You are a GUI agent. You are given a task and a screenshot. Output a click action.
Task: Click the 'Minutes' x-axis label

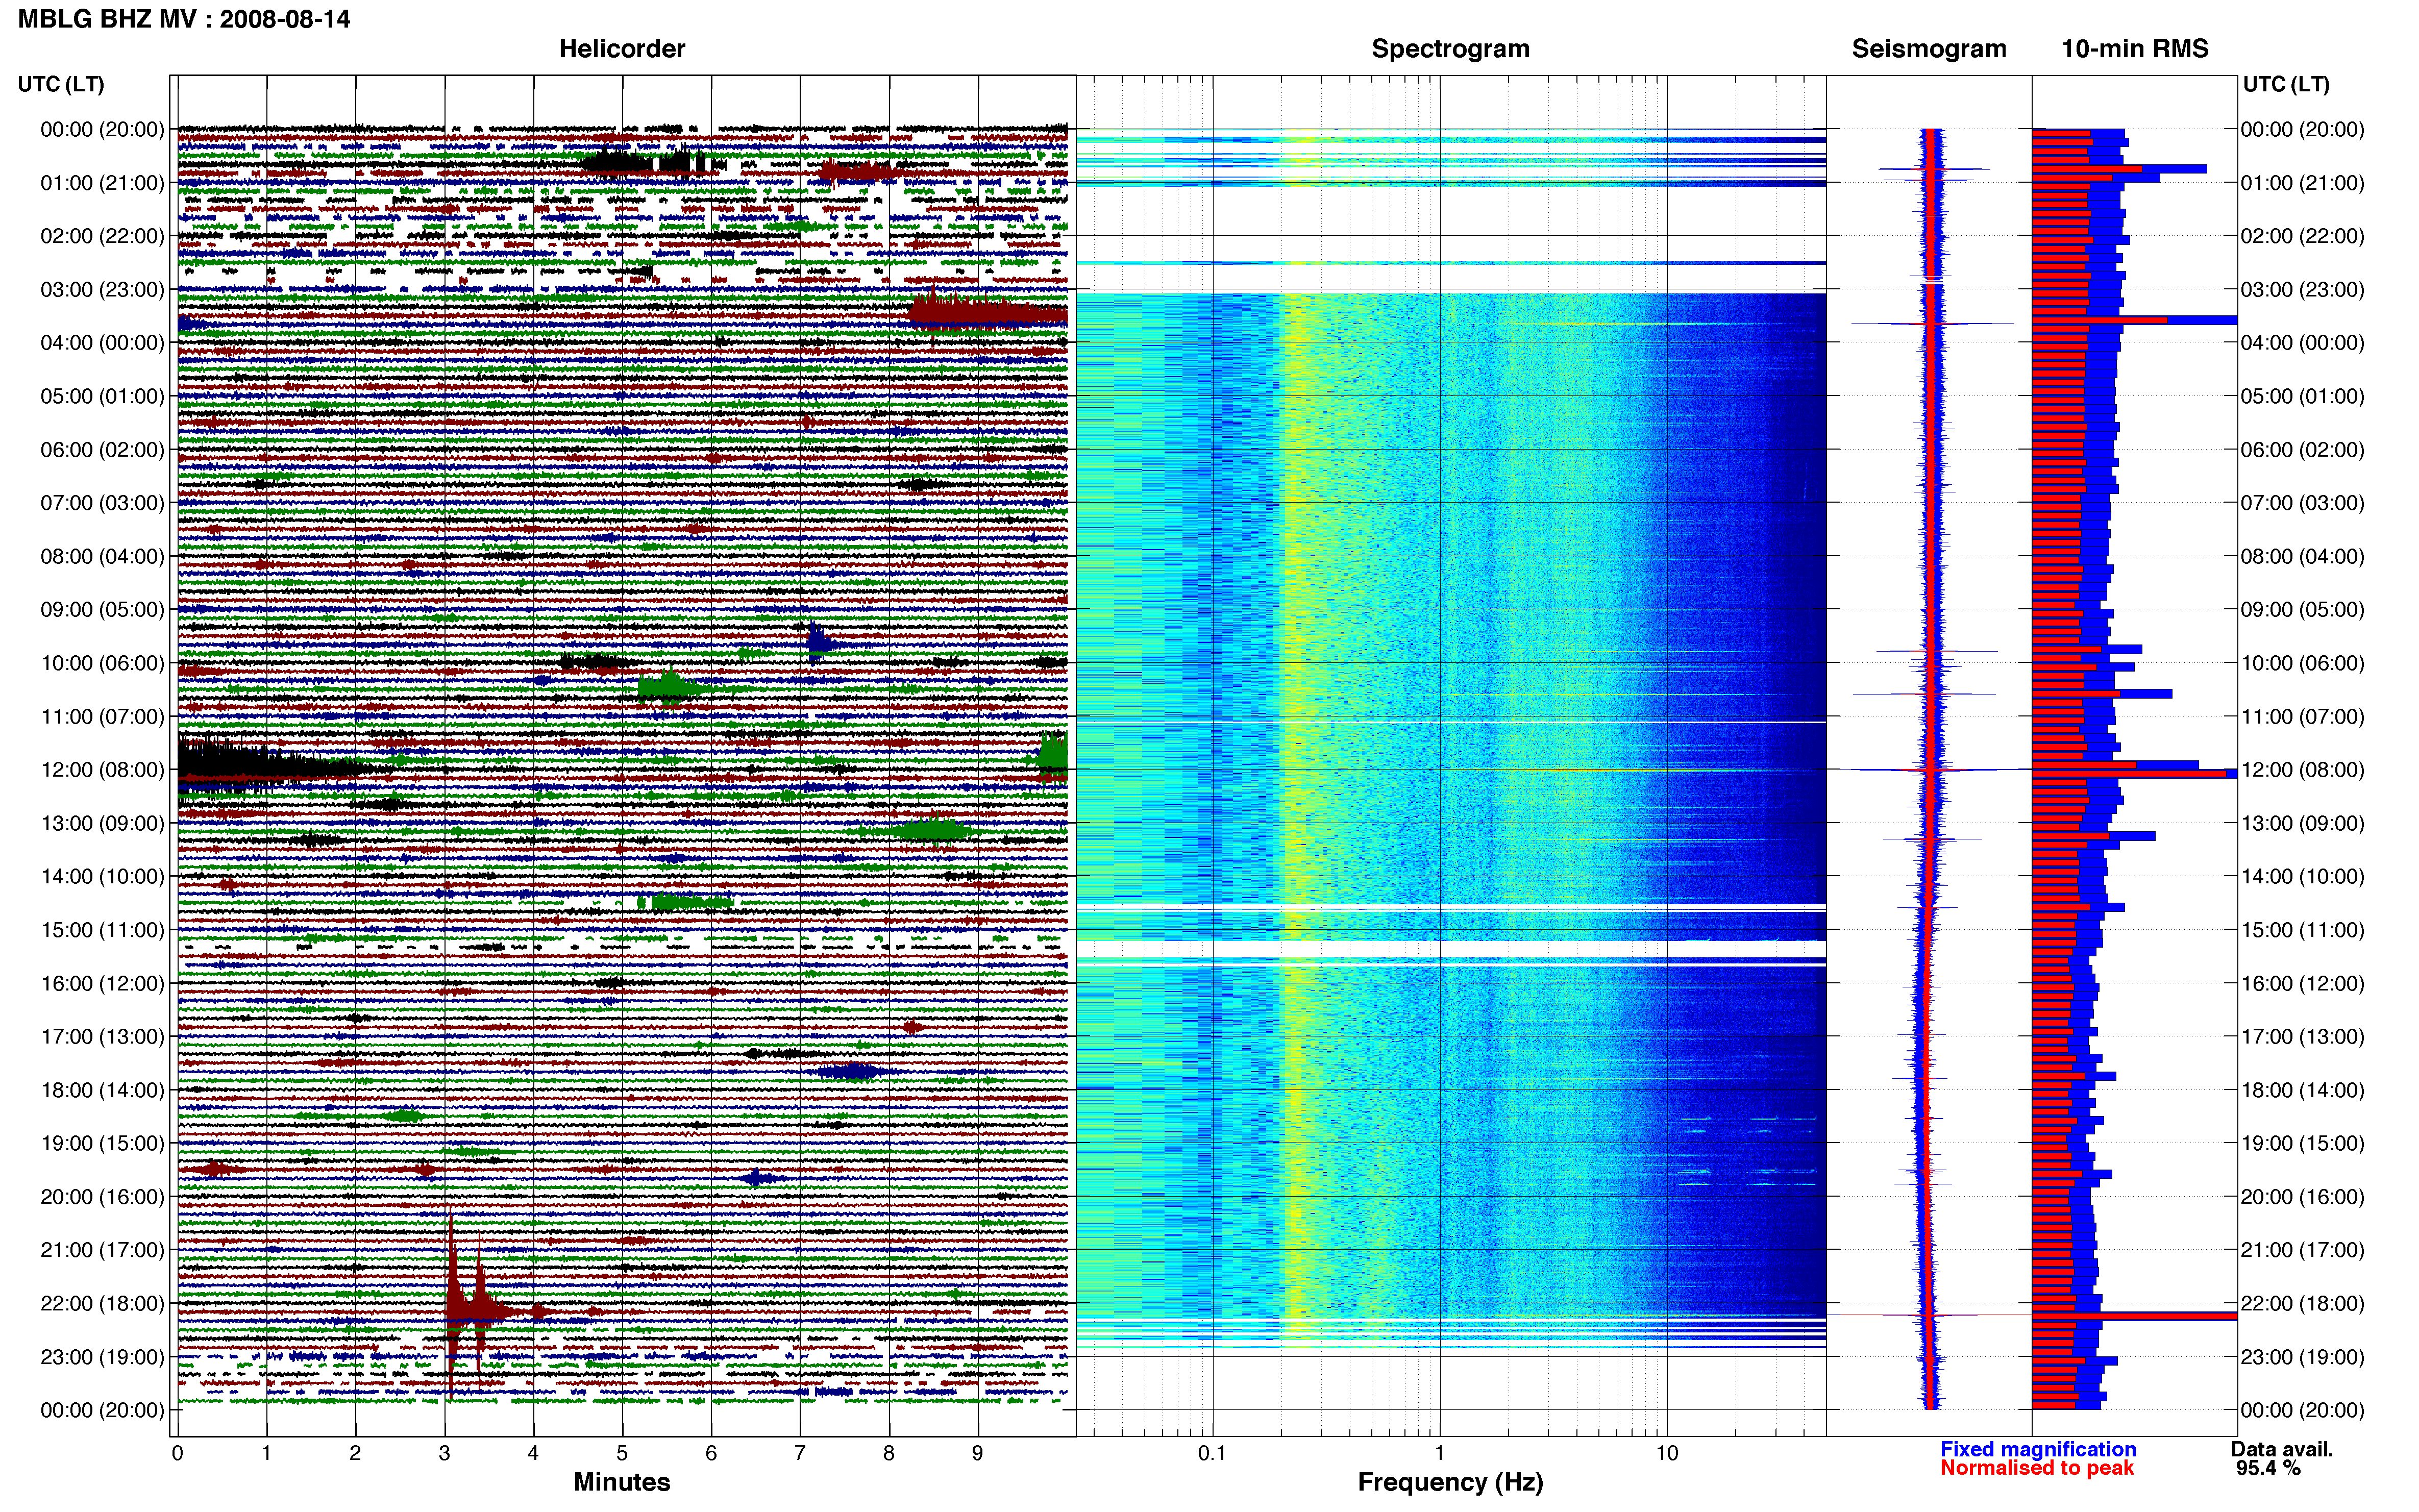[621, 1482]
